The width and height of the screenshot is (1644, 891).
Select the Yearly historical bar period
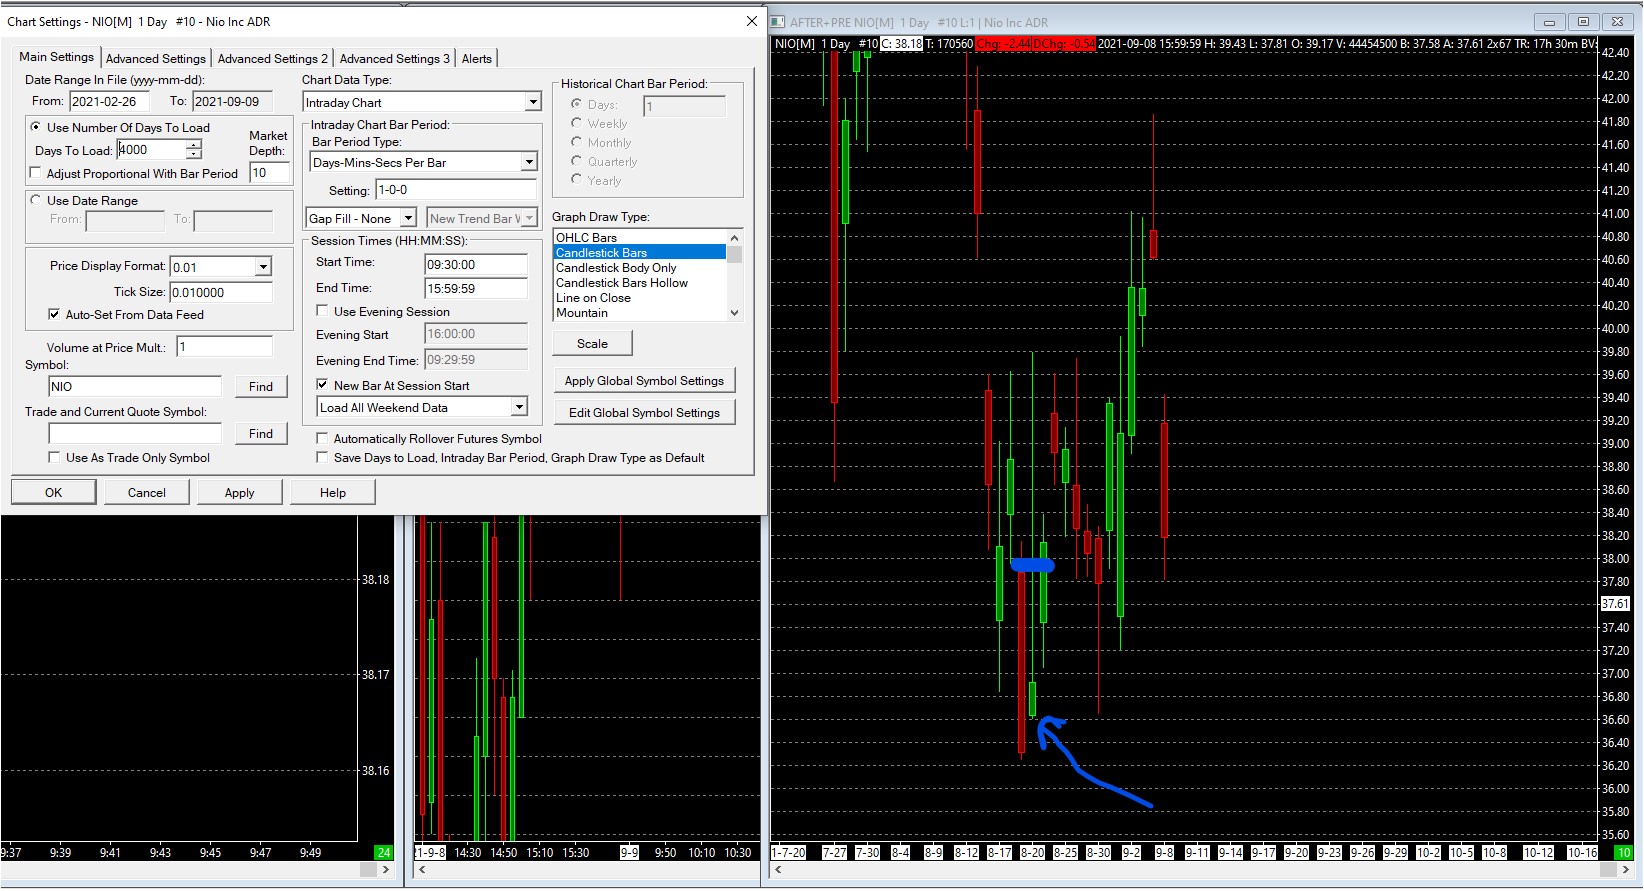[576, 180]
